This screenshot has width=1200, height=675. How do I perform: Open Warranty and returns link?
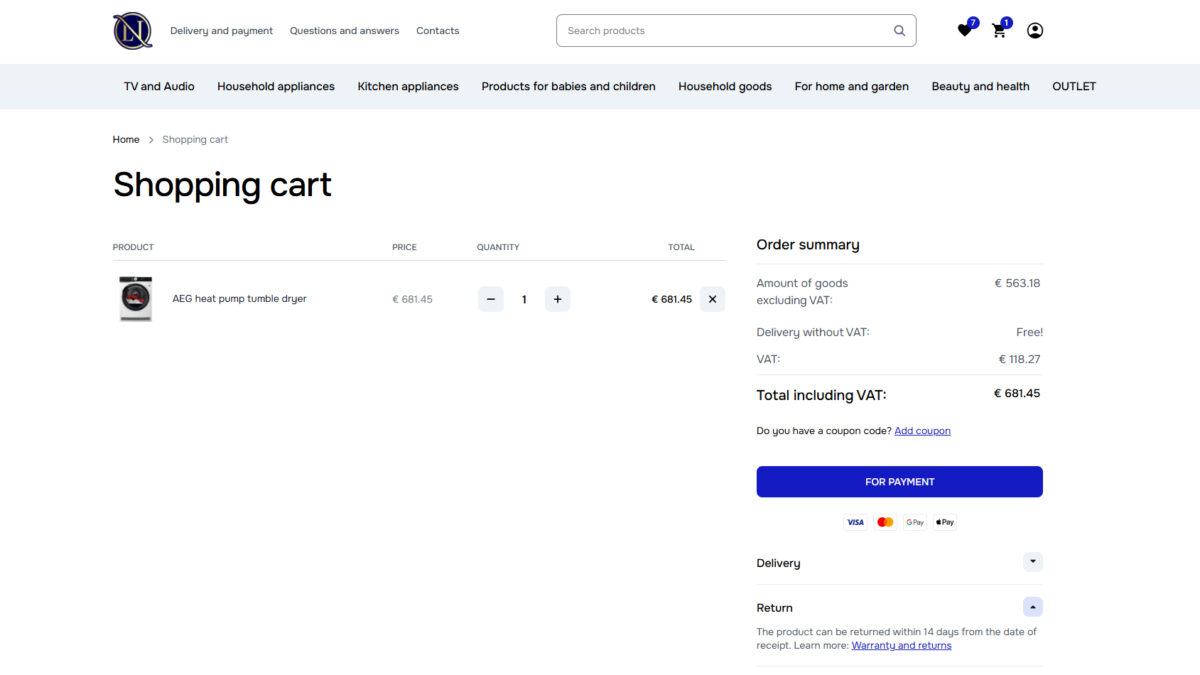pyautogui.click(x=901, y=646)
